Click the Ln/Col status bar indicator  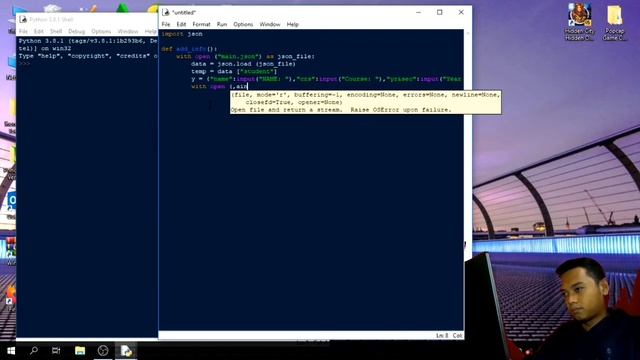(449, 336)
